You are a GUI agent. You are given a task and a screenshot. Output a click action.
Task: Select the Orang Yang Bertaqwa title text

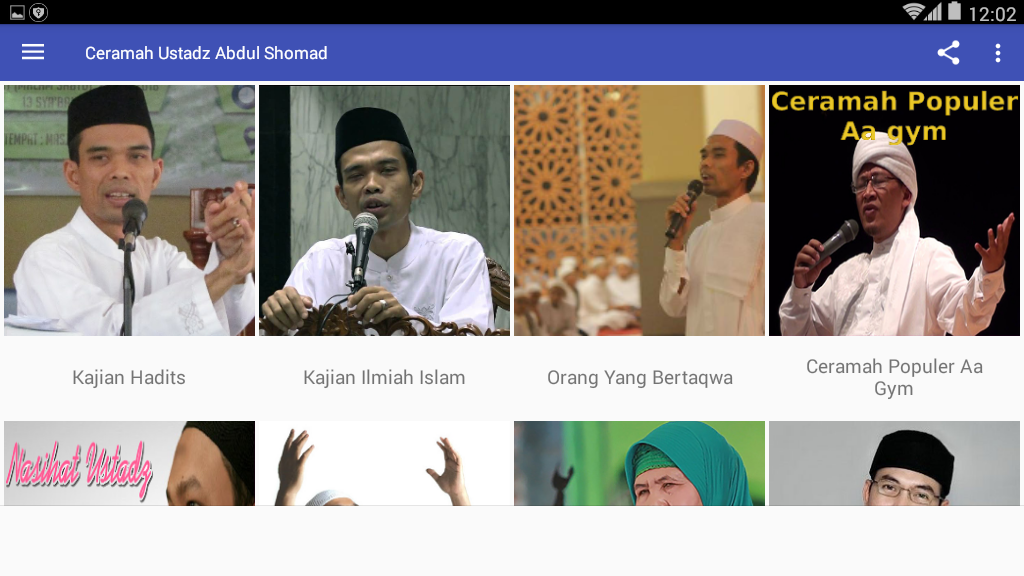pos(639,377)
